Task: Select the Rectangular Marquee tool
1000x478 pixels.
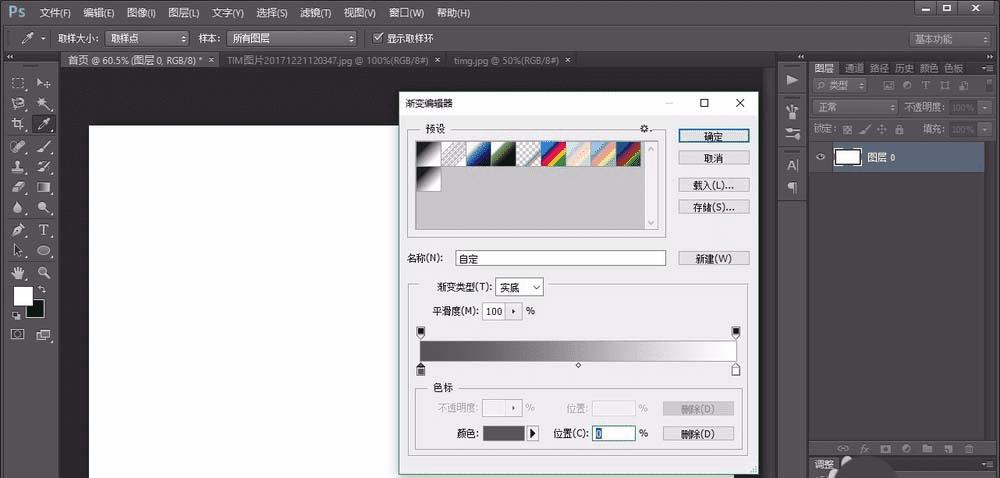Action: pos(18,83)
